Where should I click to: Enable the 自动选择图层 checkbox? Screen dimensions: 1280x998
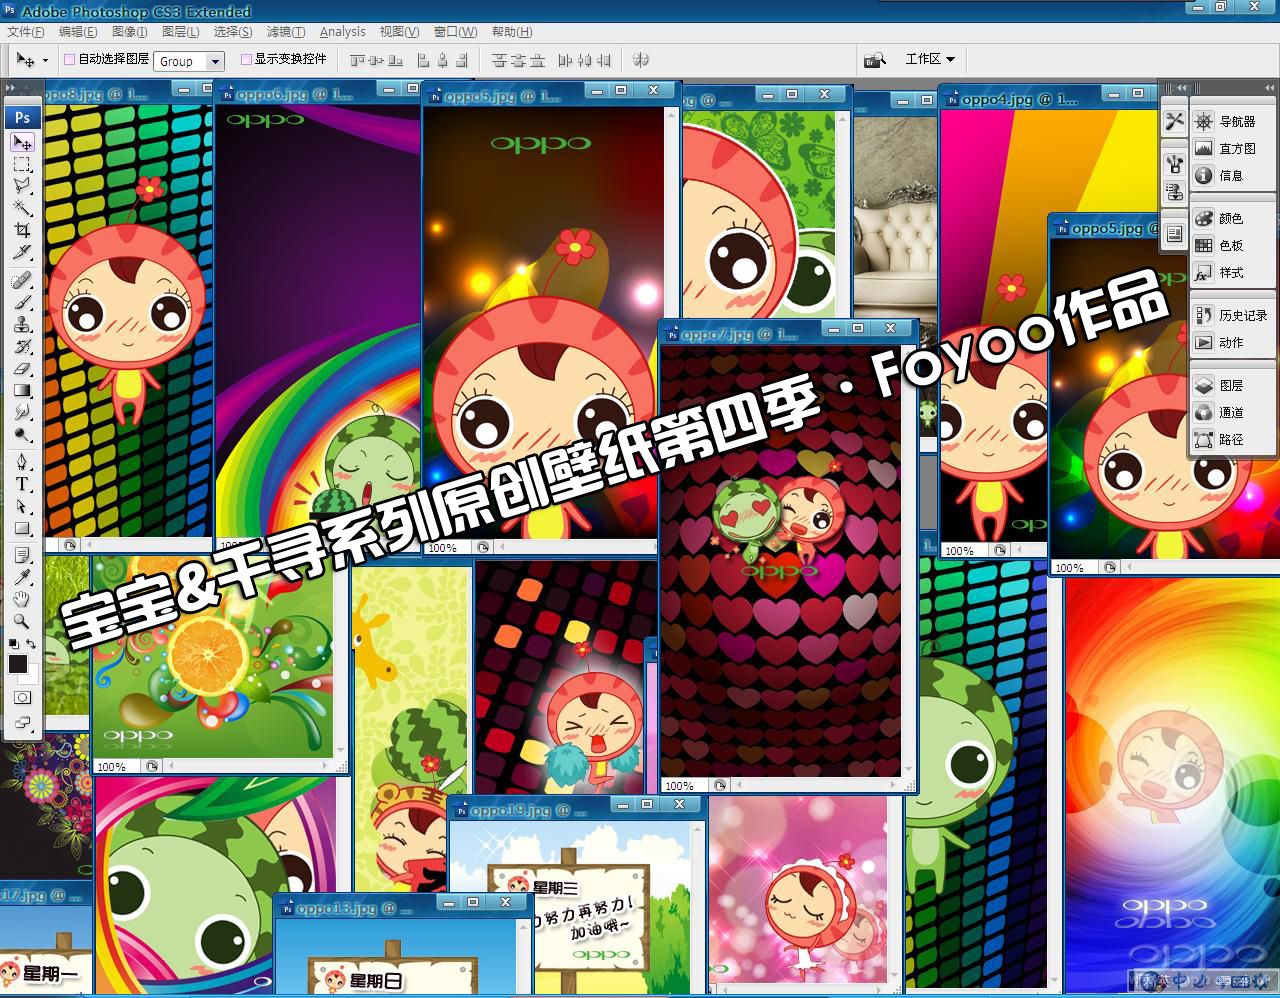70,60
